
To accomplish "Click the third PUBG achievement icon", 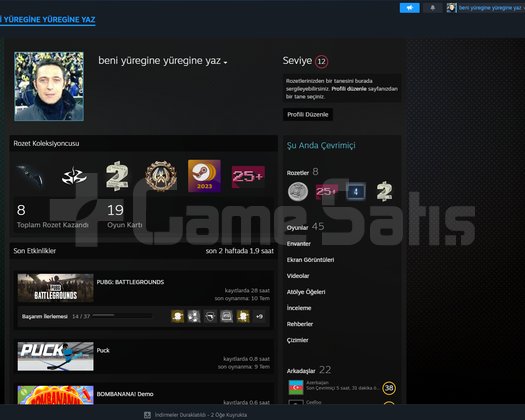I will [x=210, y=316].
